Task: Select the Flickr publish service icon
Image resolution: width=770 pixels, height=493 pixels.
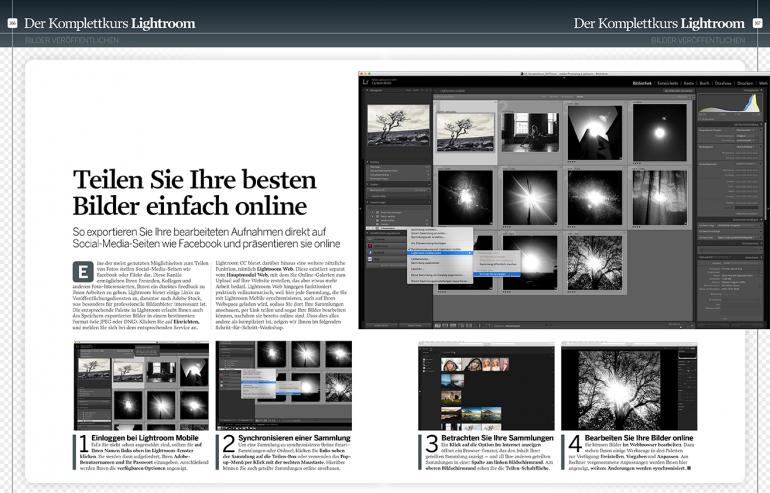Action: [x=370, y=259]
